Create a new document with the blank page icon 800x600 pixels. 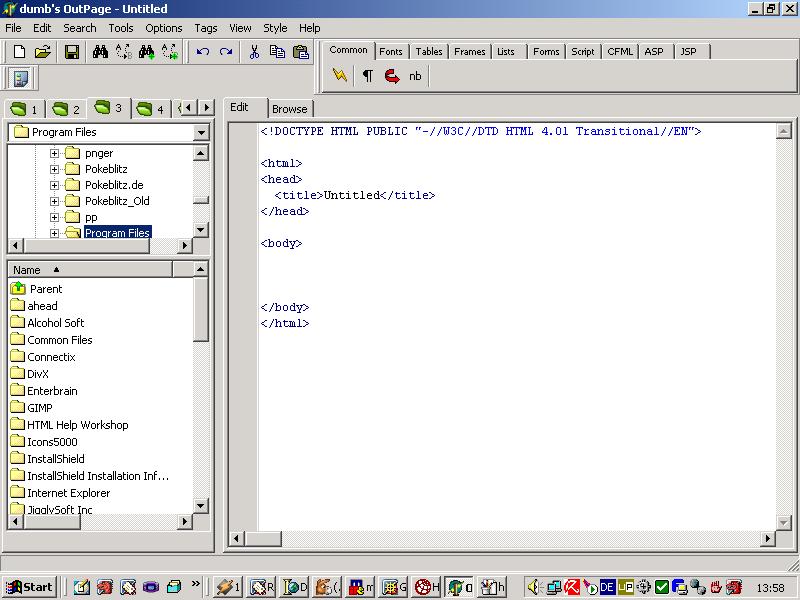(19, 52)
